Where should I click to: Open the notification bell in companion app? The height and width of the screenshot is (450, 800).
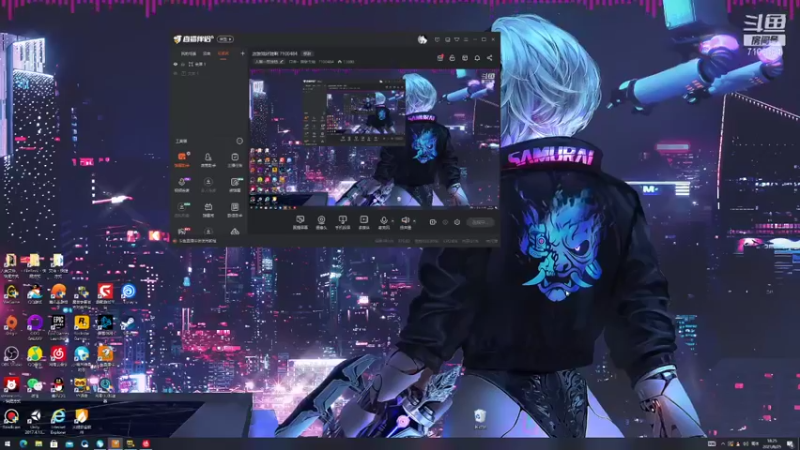coord(477,58)
